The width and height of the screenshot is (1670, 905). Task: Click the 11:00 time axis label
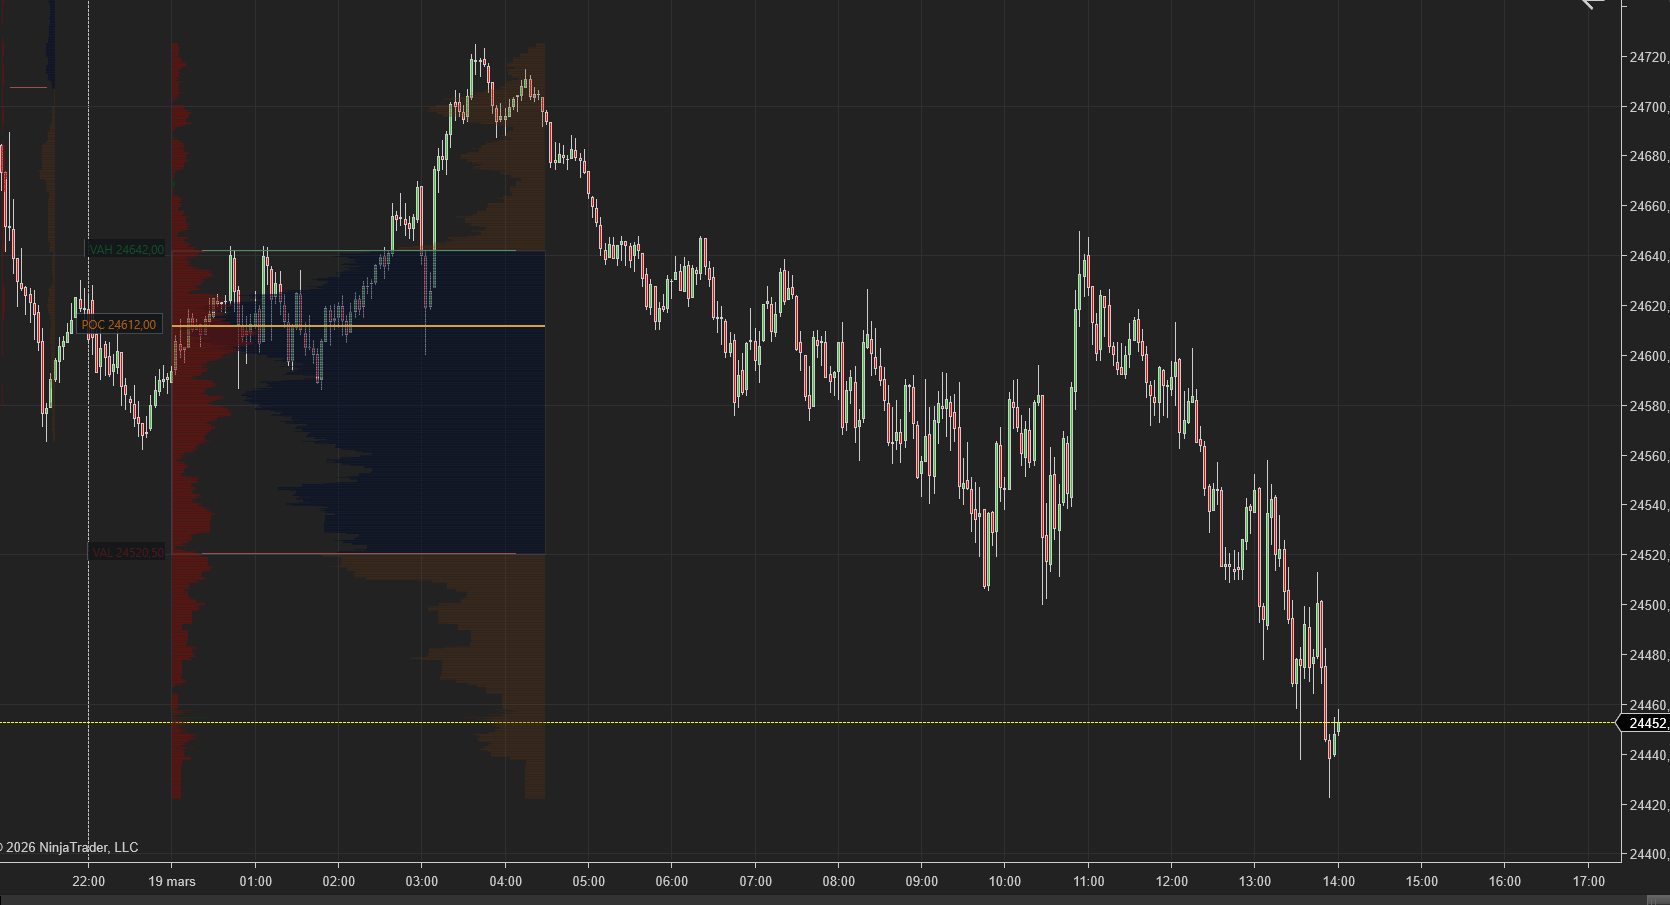pyautogui.click(x=1089, y=881)
